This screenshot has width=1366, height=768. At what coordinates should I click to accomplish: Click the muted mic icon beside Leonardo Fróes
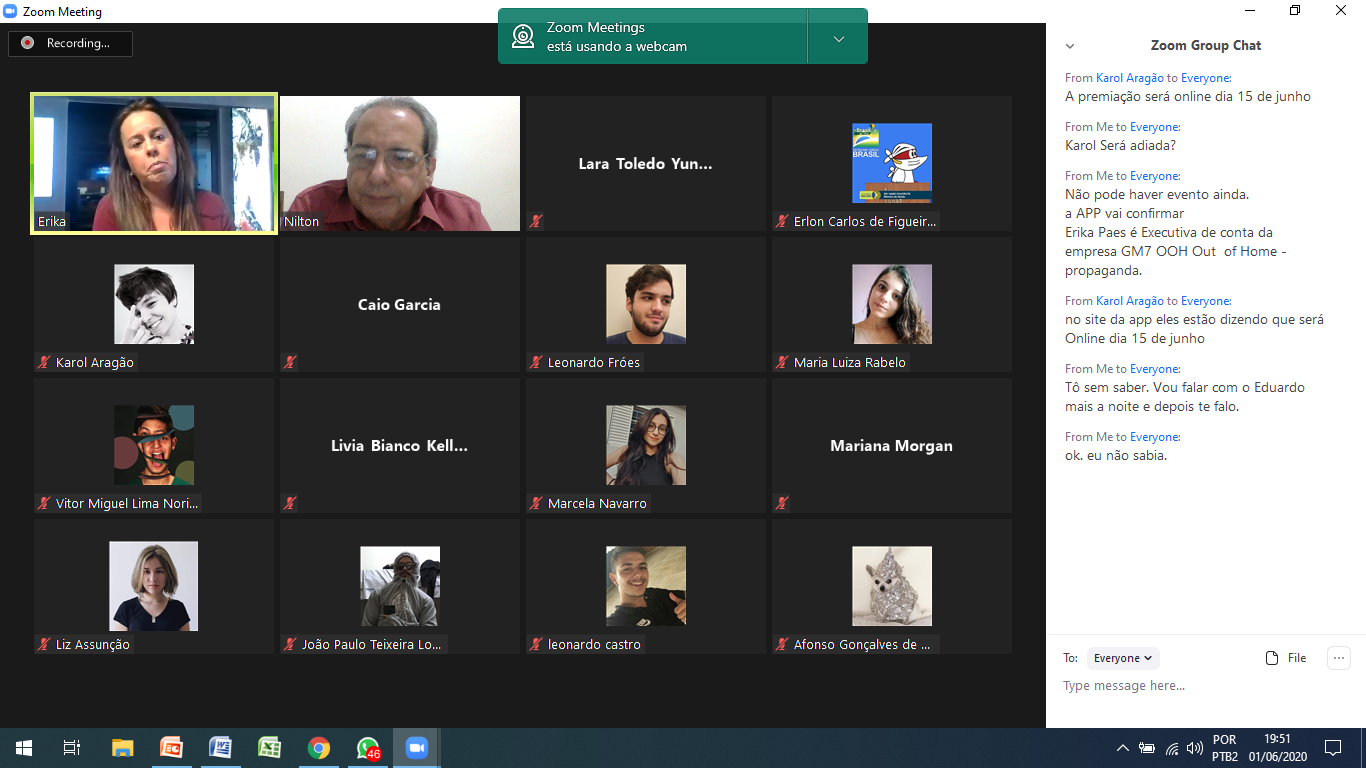(536, 362)
